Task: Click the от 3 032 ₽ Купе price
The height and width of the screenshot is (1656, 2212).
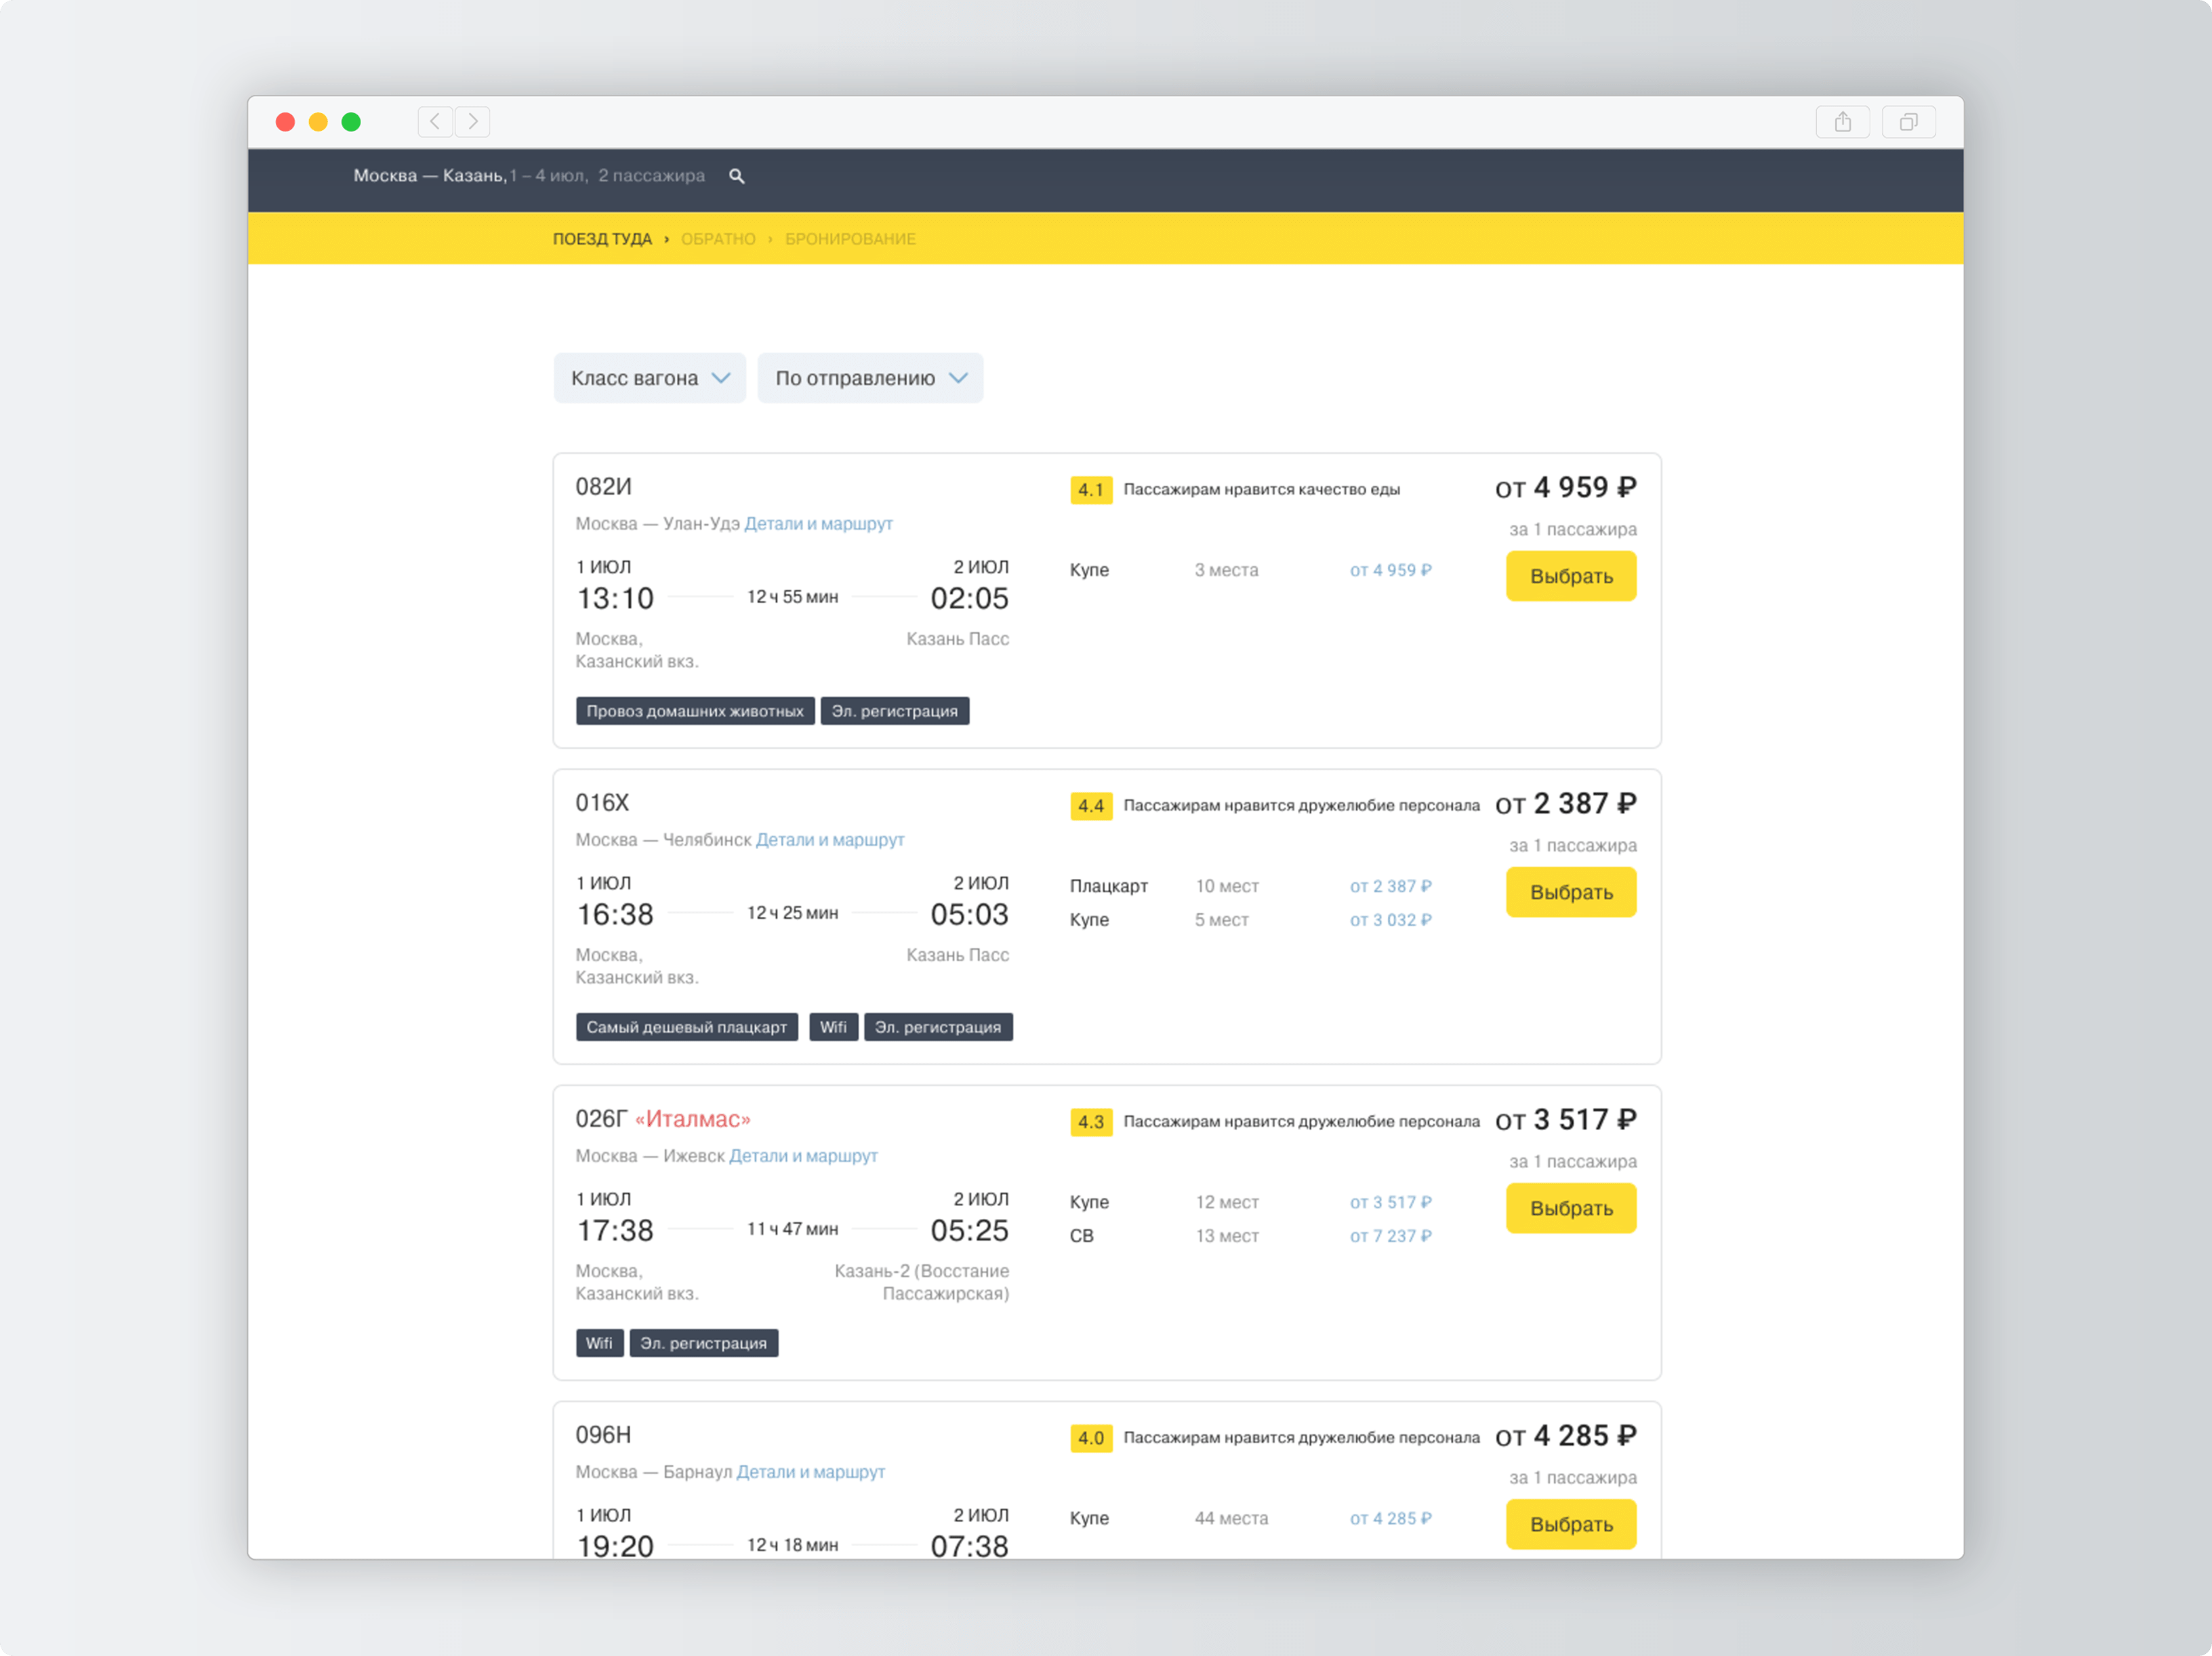Action: 1391,920
